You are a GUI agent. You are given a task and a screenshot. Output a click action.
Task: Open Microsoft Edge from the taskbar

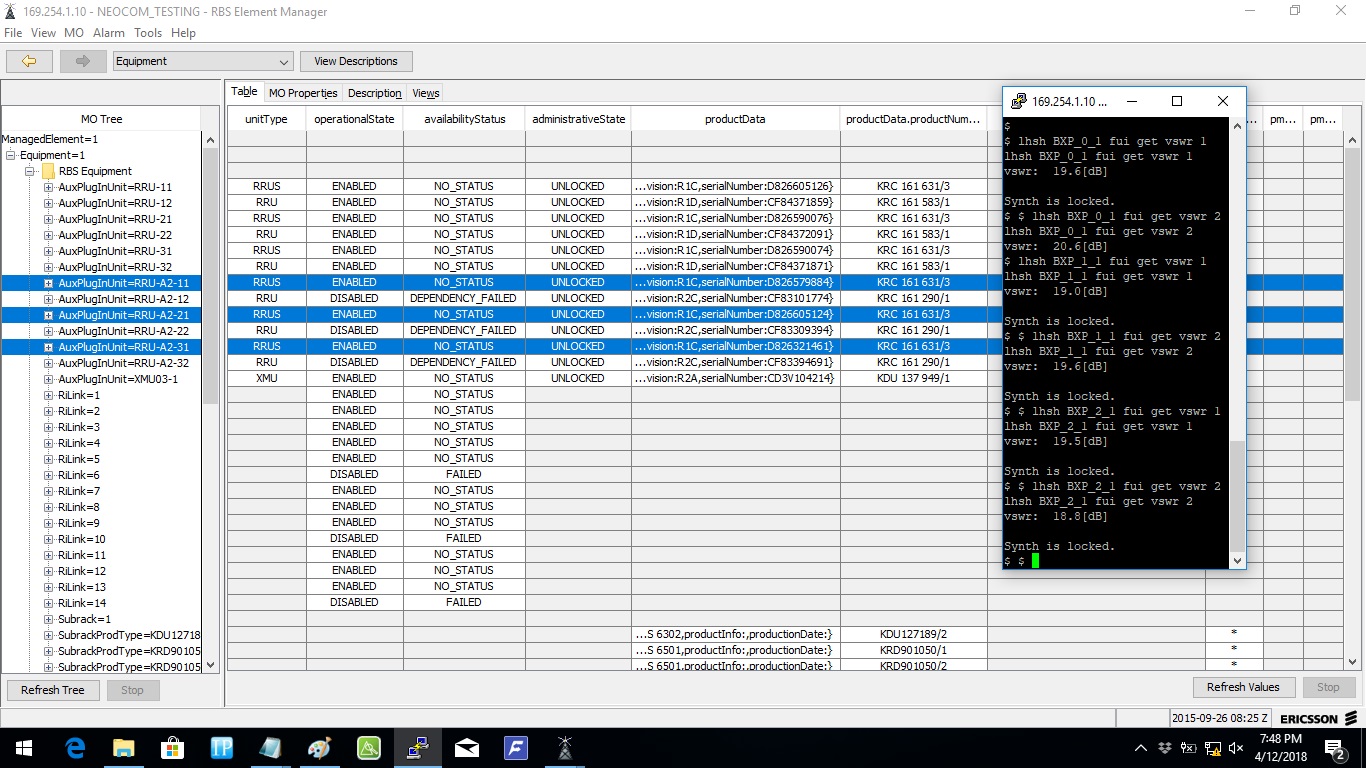pos(75,748)
